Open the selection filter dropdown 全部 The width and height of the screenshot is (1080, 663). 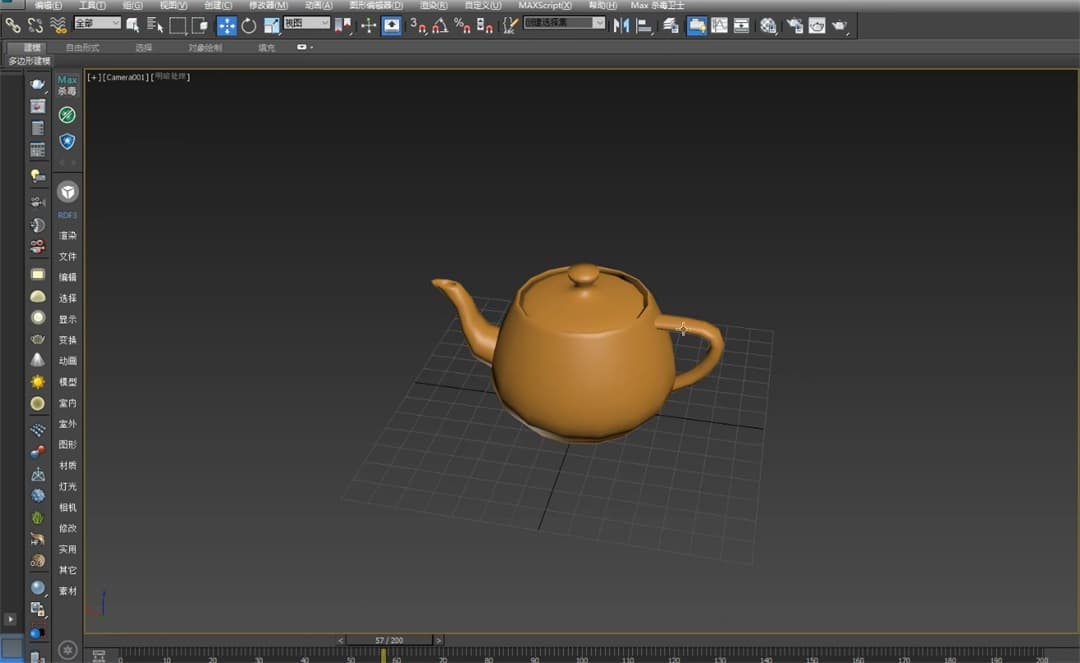click(x=97, y=23)
